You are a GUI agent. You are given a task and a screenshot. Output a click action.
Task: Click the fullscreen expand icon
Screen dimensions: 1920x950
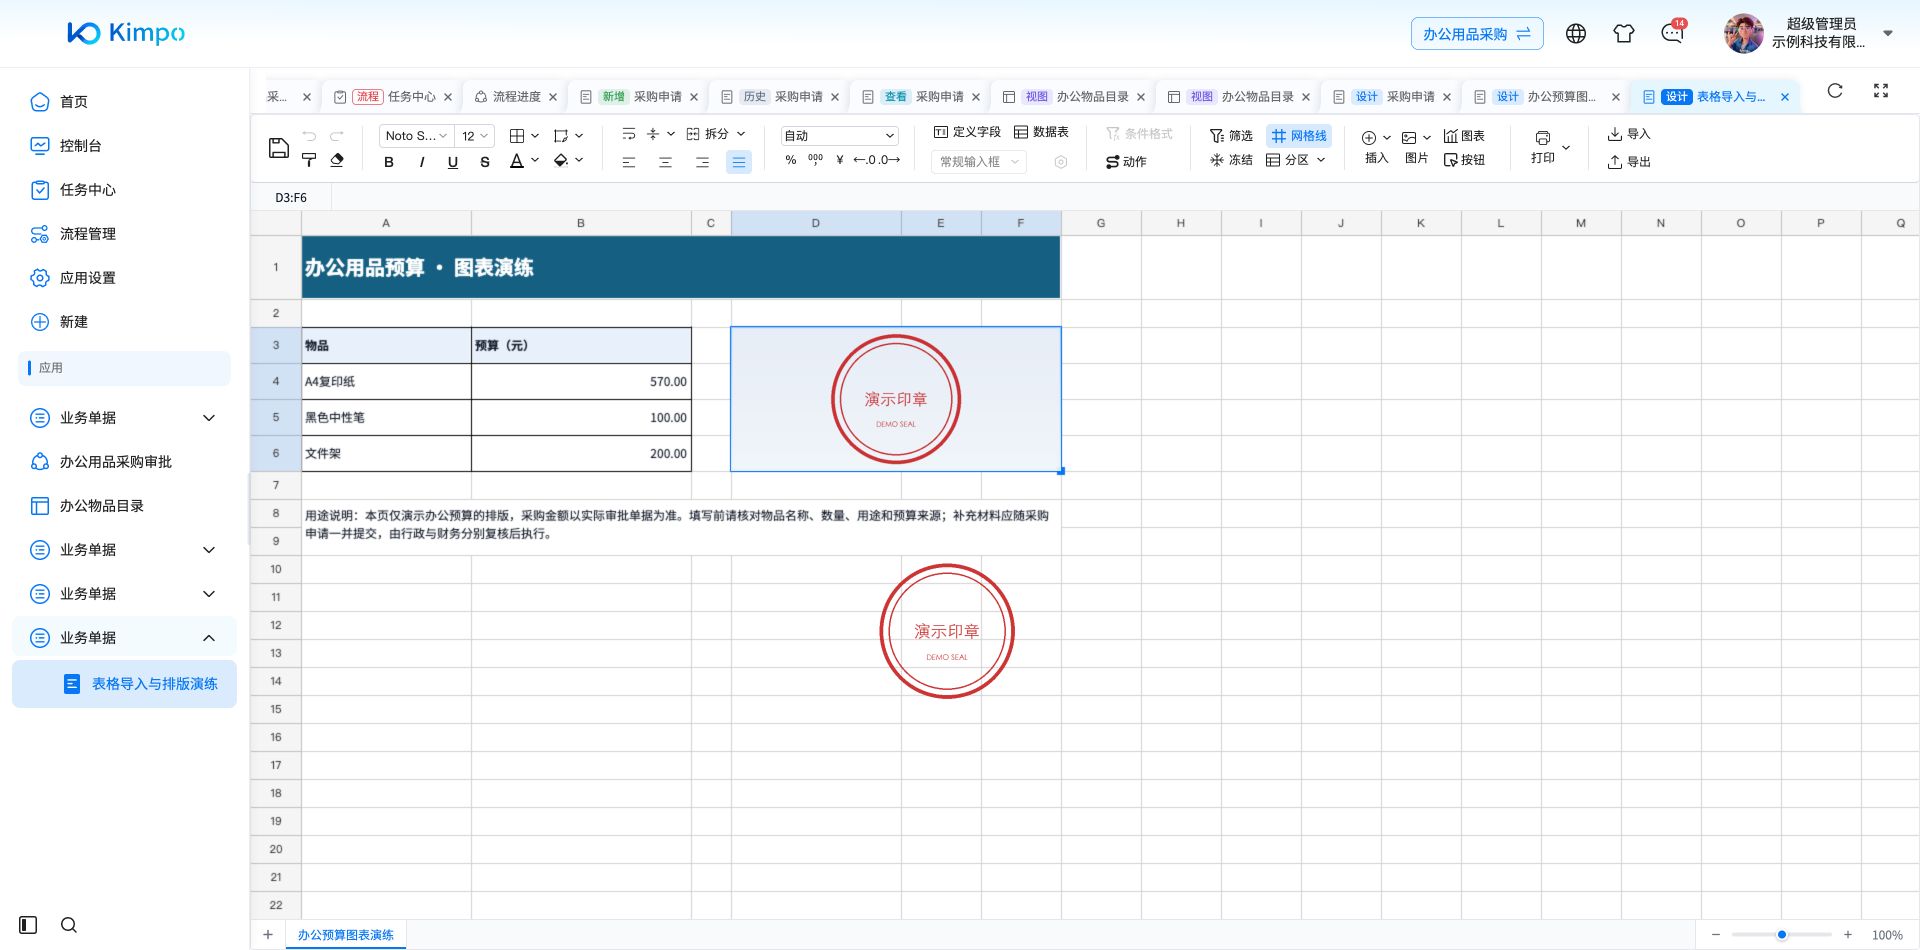point(1881,91)
